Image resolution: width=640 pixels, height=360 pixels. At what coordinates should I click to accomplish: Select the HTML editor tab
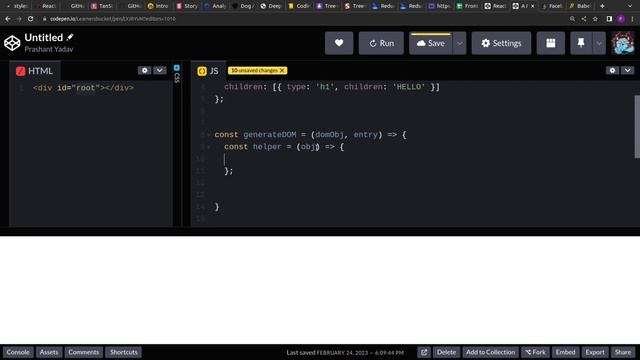pyautogui.click(x=35, y=71)
